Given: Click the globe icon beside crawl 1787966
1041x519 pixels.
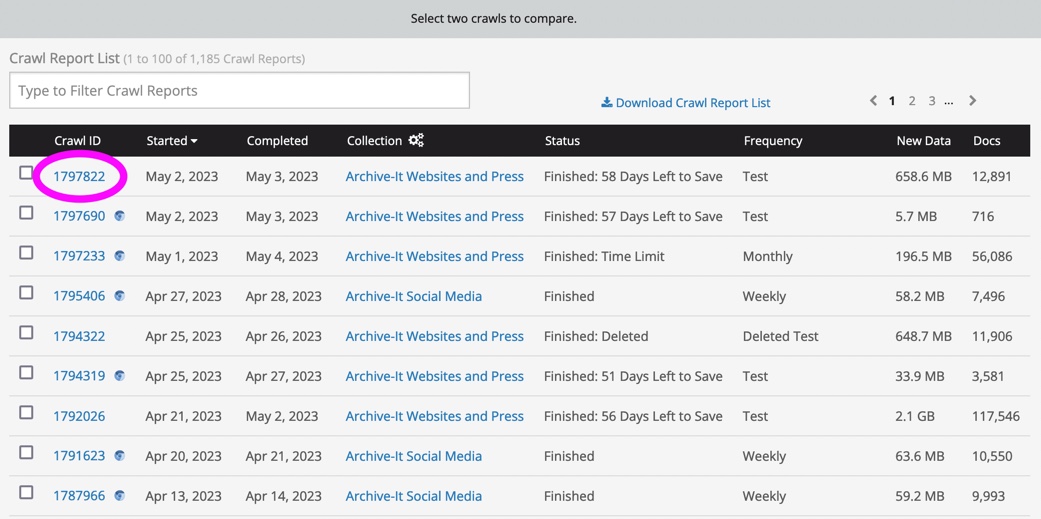Looking at the screenshot, I should [x=119, y=496].
